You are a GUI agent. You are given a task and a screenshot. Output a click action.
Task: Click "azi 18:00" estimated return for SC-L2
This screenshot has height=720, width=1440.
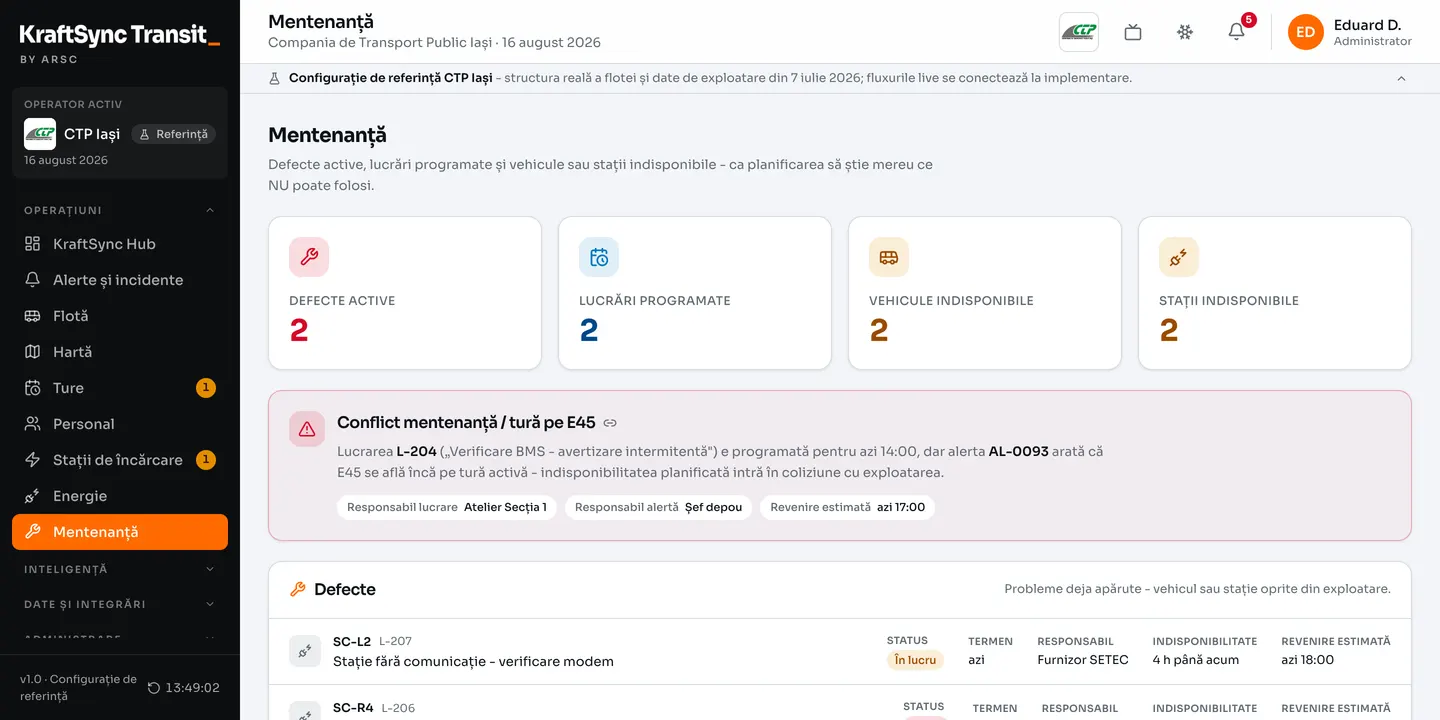(1308, 660)
